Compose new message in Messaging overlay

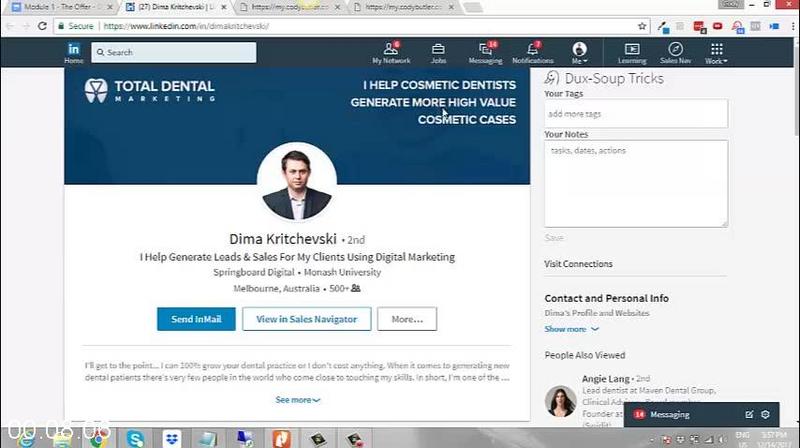pyautogui.click(x=748, y=415)
